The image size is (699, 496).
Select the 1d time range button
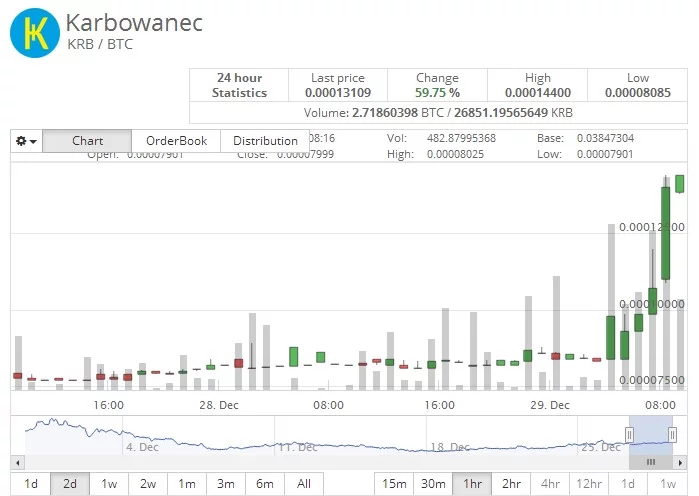[31, 484]
